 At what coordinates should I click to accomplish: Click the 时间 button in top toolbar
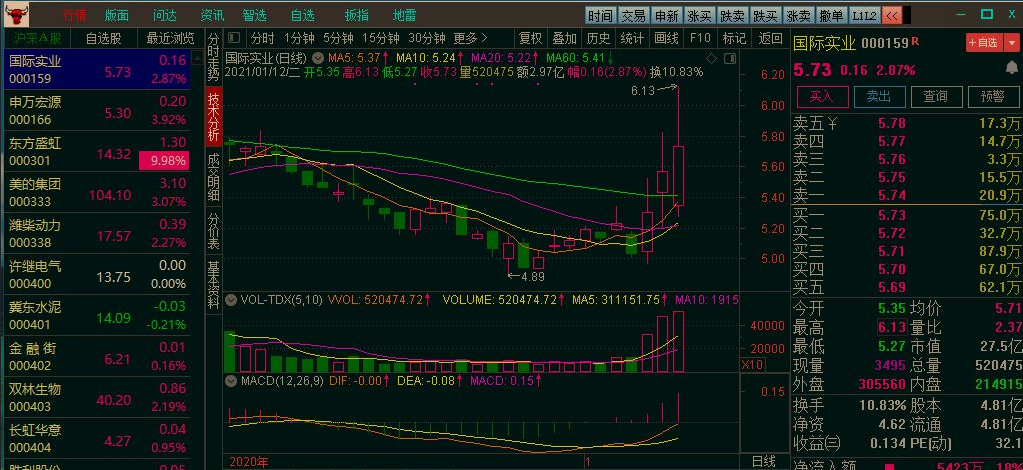600,16
